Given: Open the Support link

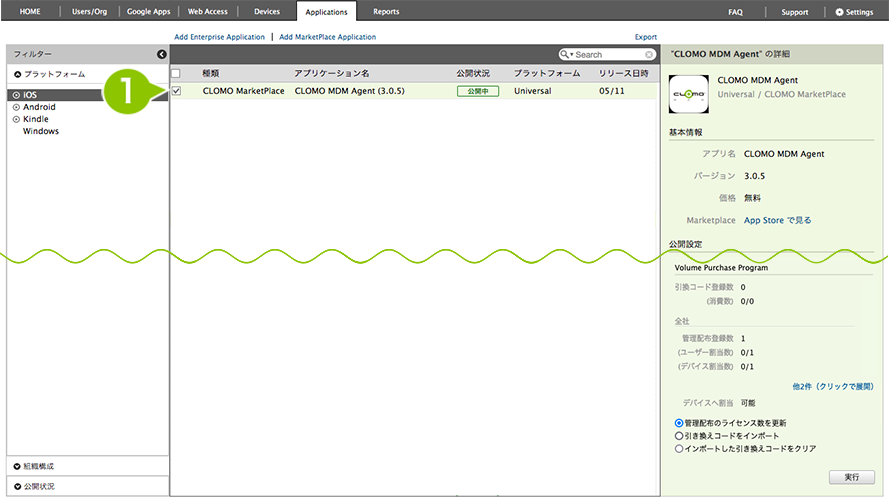Looking at the screenshot, I should (795, 12).
